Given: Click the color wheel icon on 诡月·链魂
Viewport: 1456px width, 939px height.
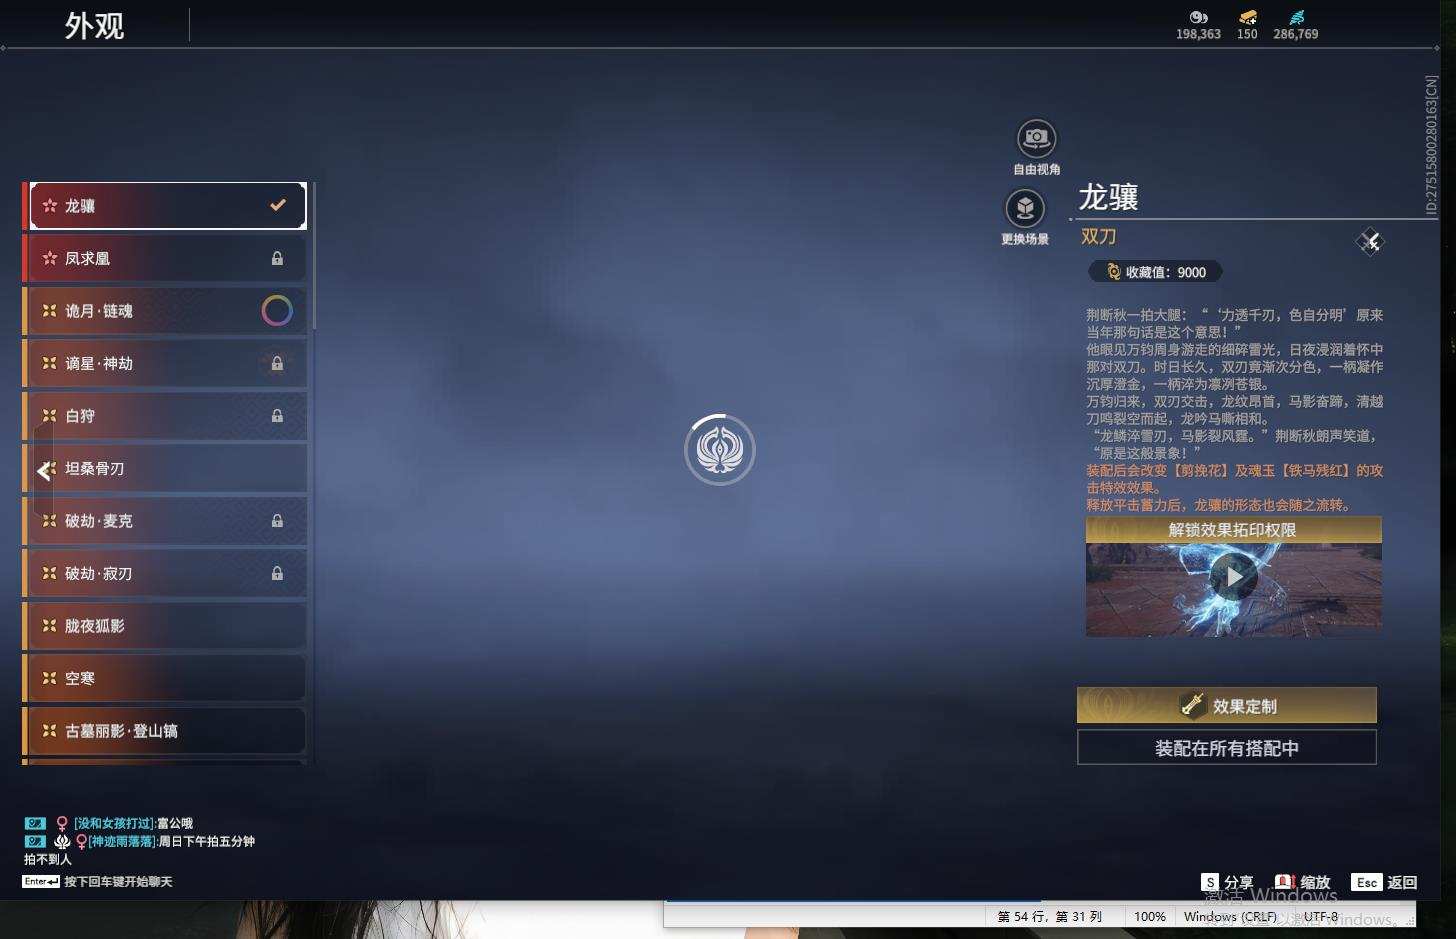Looking at the screenshot, I should tap(277, 311).
